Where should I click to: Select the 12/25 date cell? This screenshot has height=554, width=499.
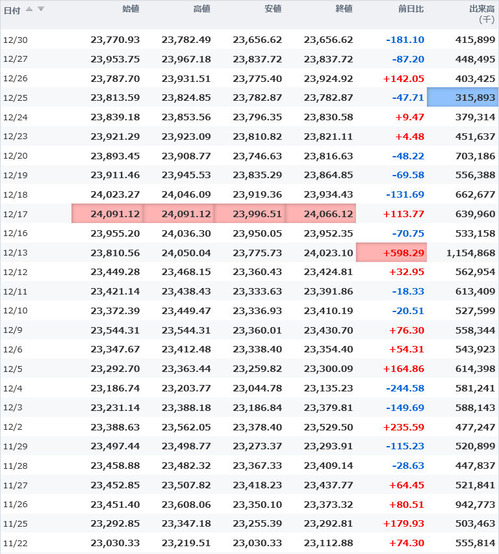tap(15, 98)
